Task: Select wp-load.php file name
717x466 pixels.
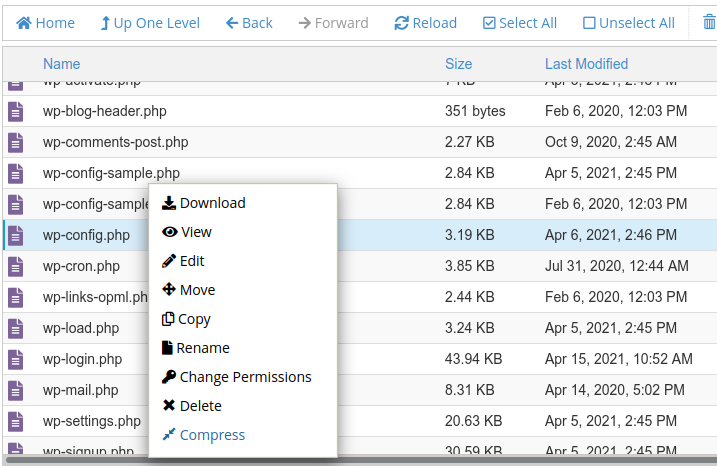Action: (81, 328)
